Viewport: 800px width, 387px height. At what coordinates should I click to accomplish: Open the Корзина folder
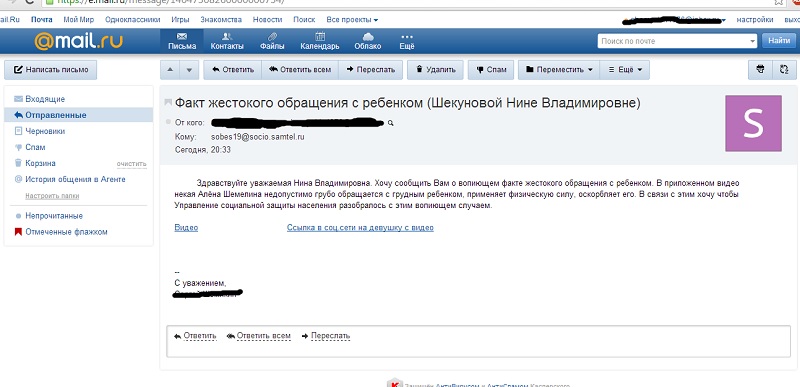point(40,163)
